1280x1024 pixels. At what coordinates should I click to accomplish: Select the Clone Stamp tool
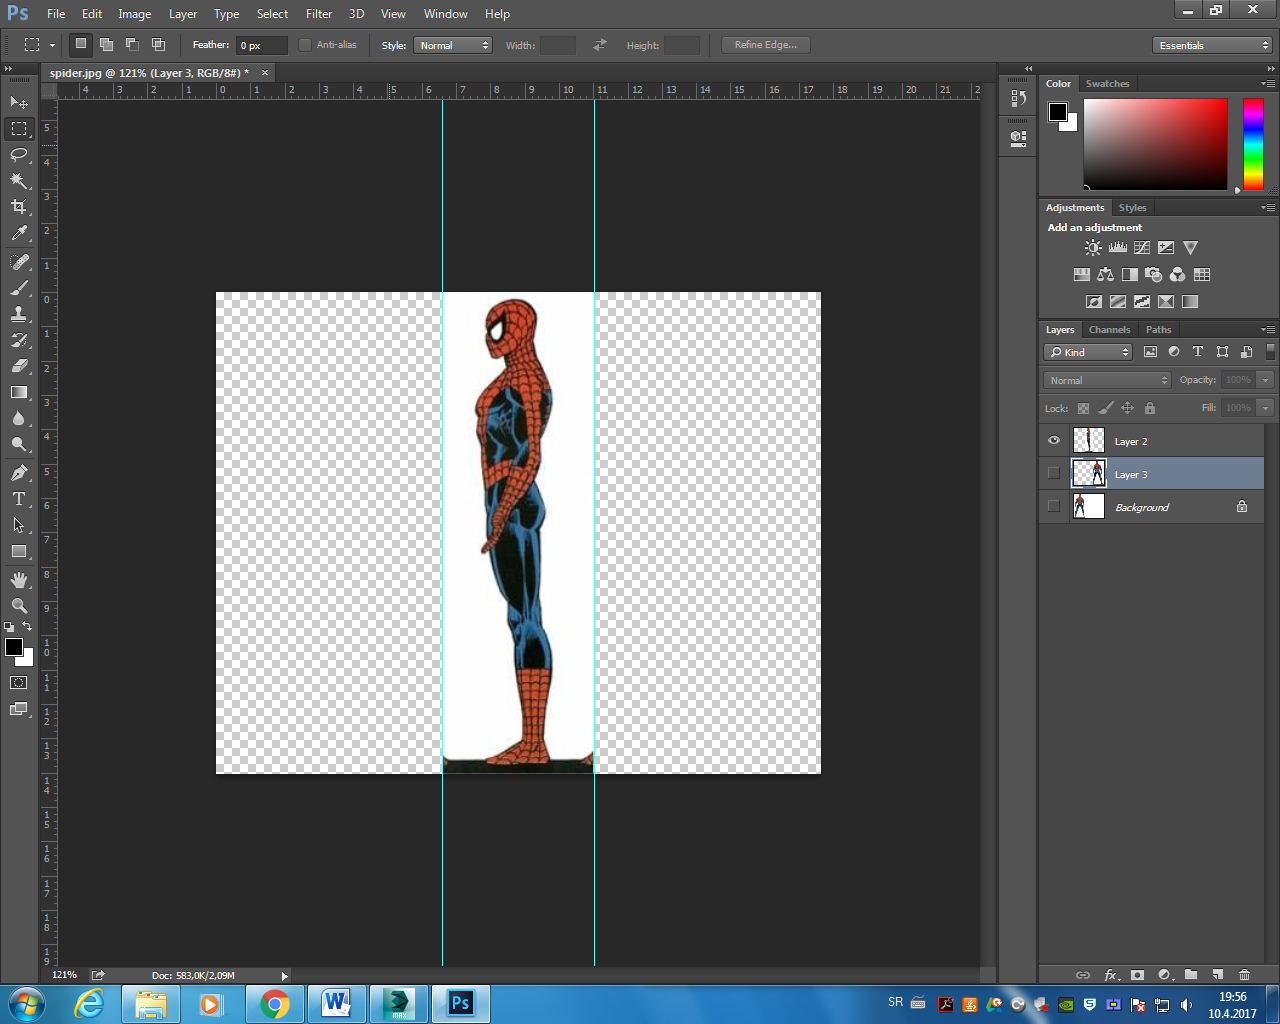[x=19, y=314]
